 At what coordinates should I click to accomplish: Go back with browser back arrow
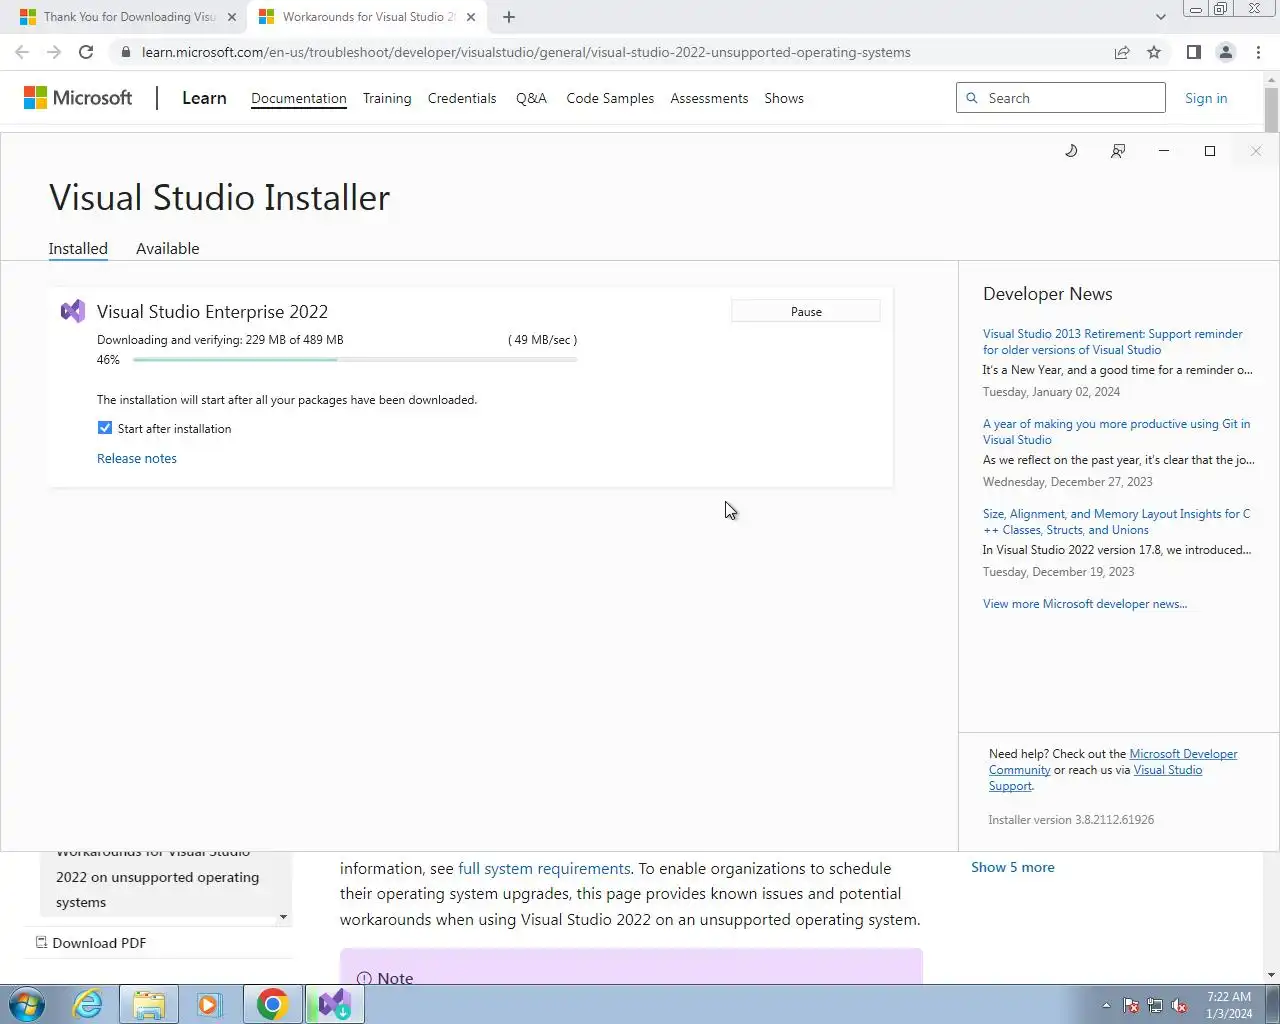[x=22, y=52]
